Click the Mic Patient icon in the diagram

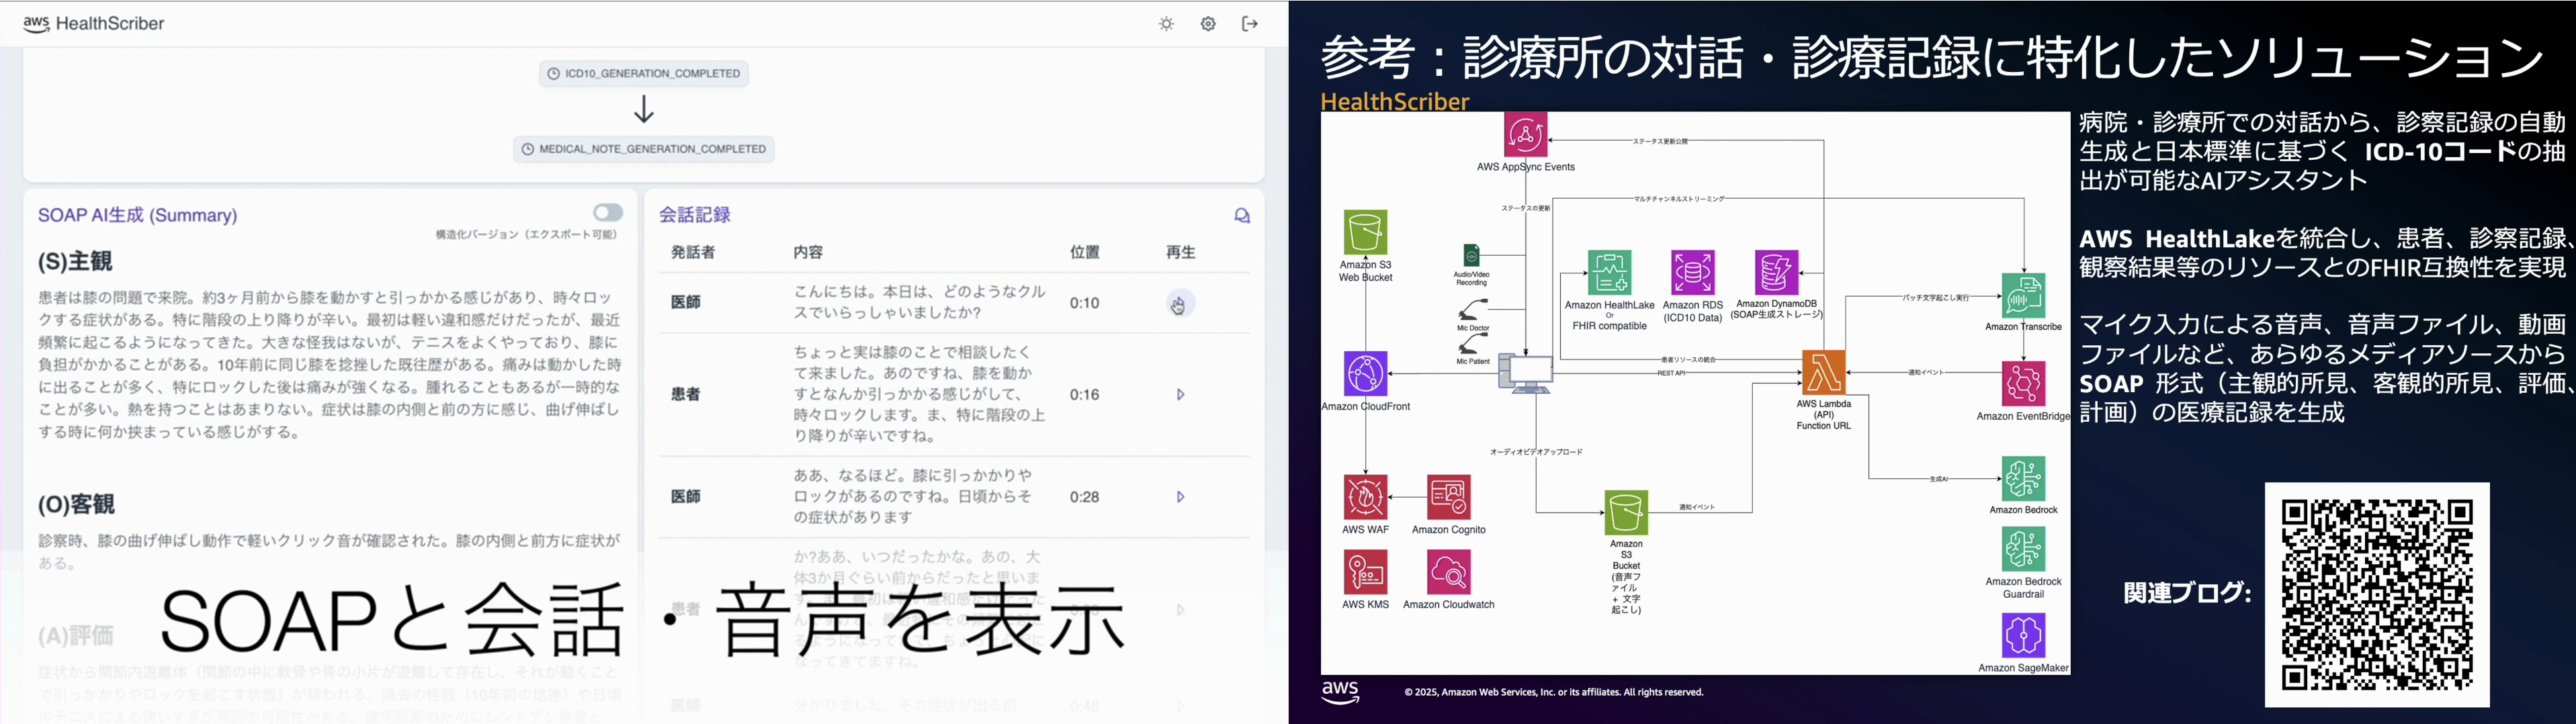1473,344
